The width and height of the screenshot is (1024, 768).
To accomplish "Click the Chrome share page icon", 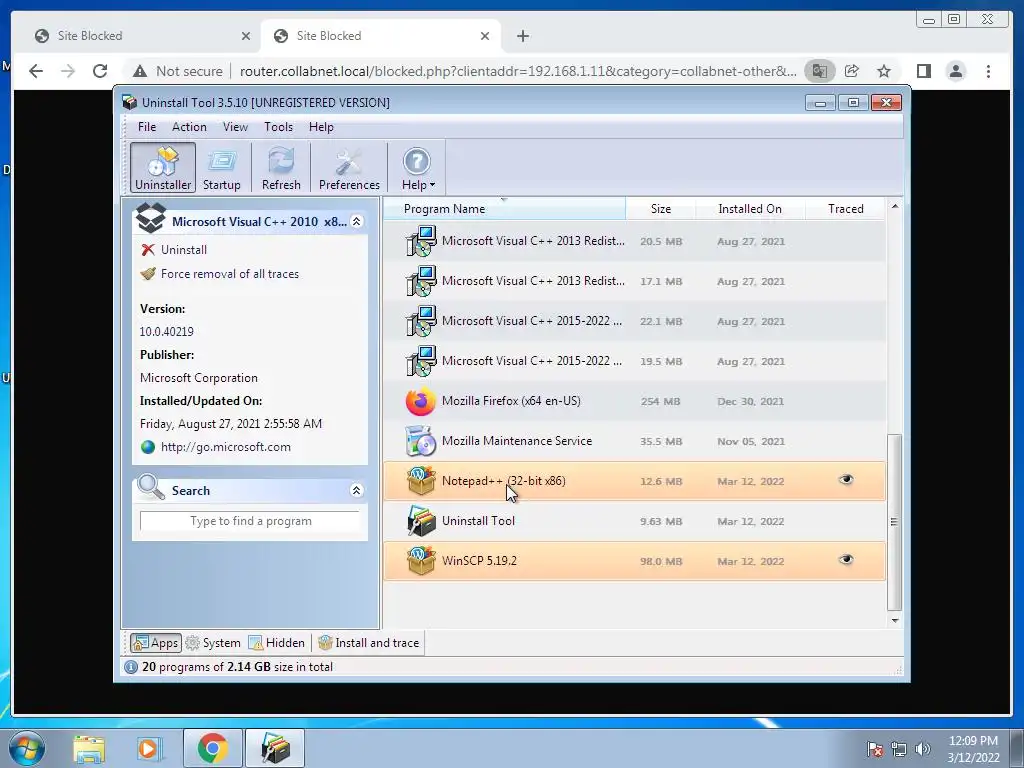I will [x=852, y=71].
